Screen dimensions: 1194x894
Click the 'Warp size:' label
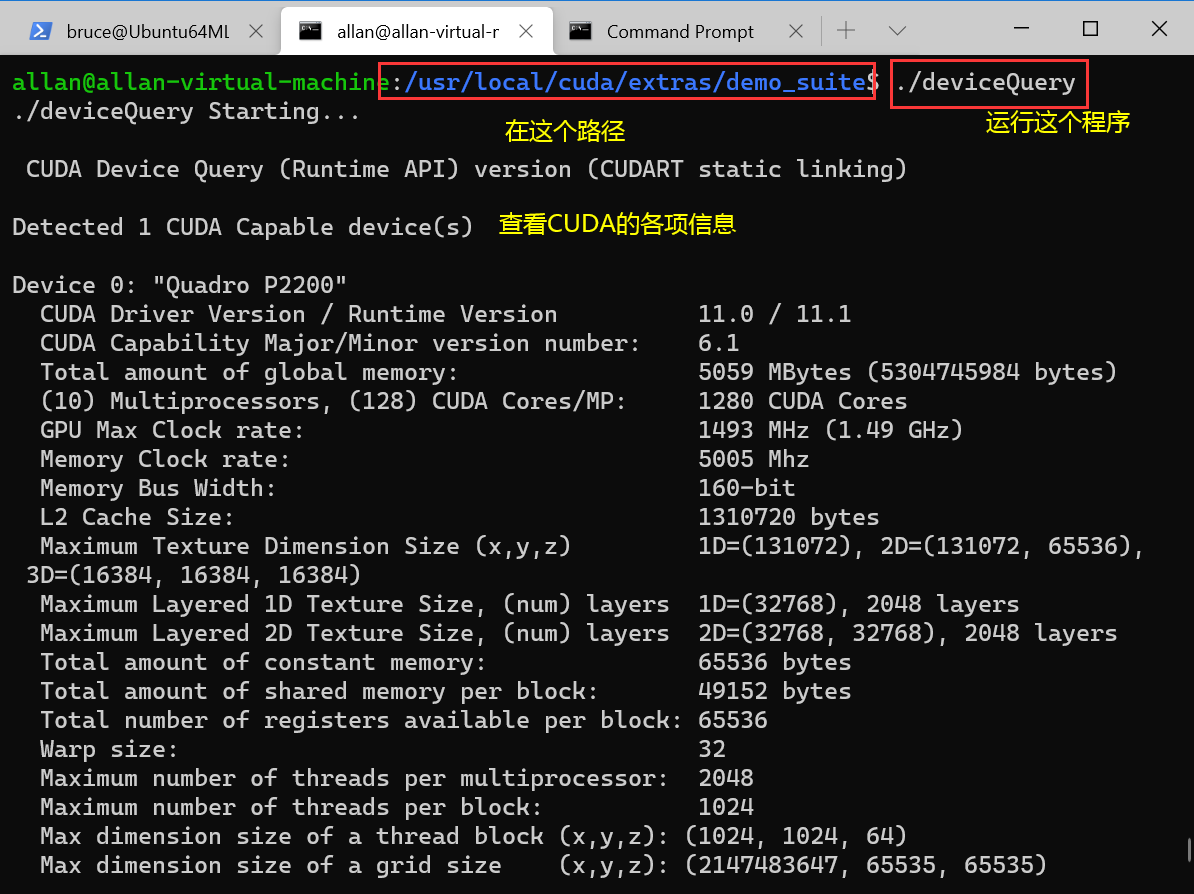point(108,749)
